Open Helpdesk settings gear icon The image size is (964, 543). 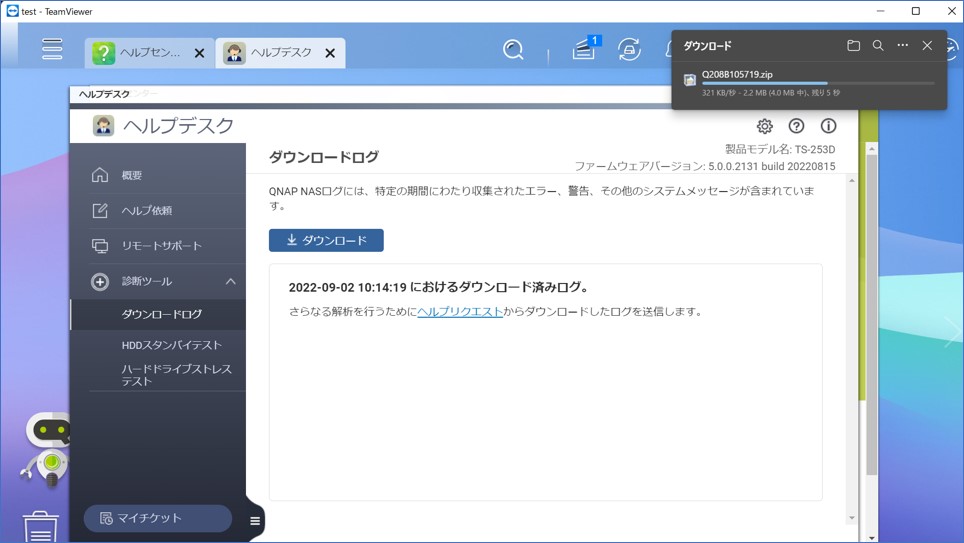click(764, 126)
